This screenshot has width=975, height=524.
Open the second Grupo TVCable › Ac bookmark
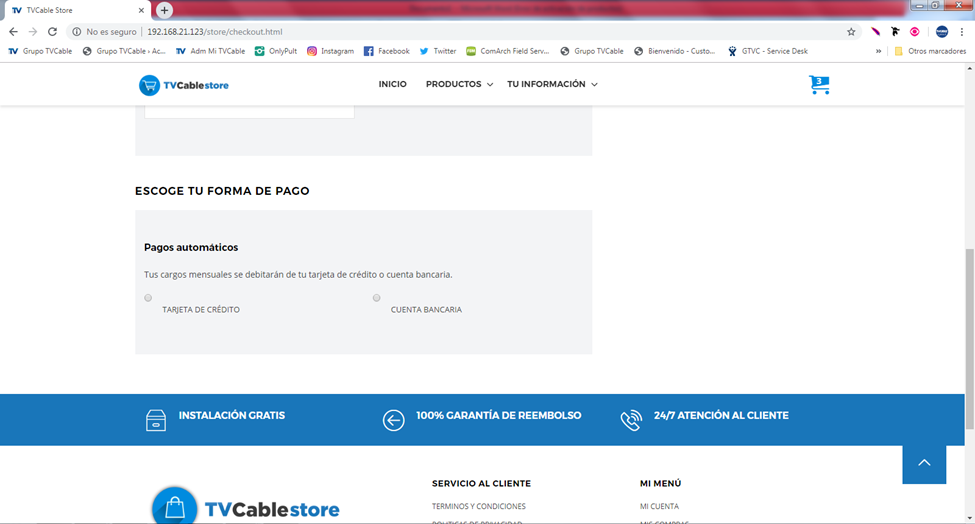(x=124, y=51)
